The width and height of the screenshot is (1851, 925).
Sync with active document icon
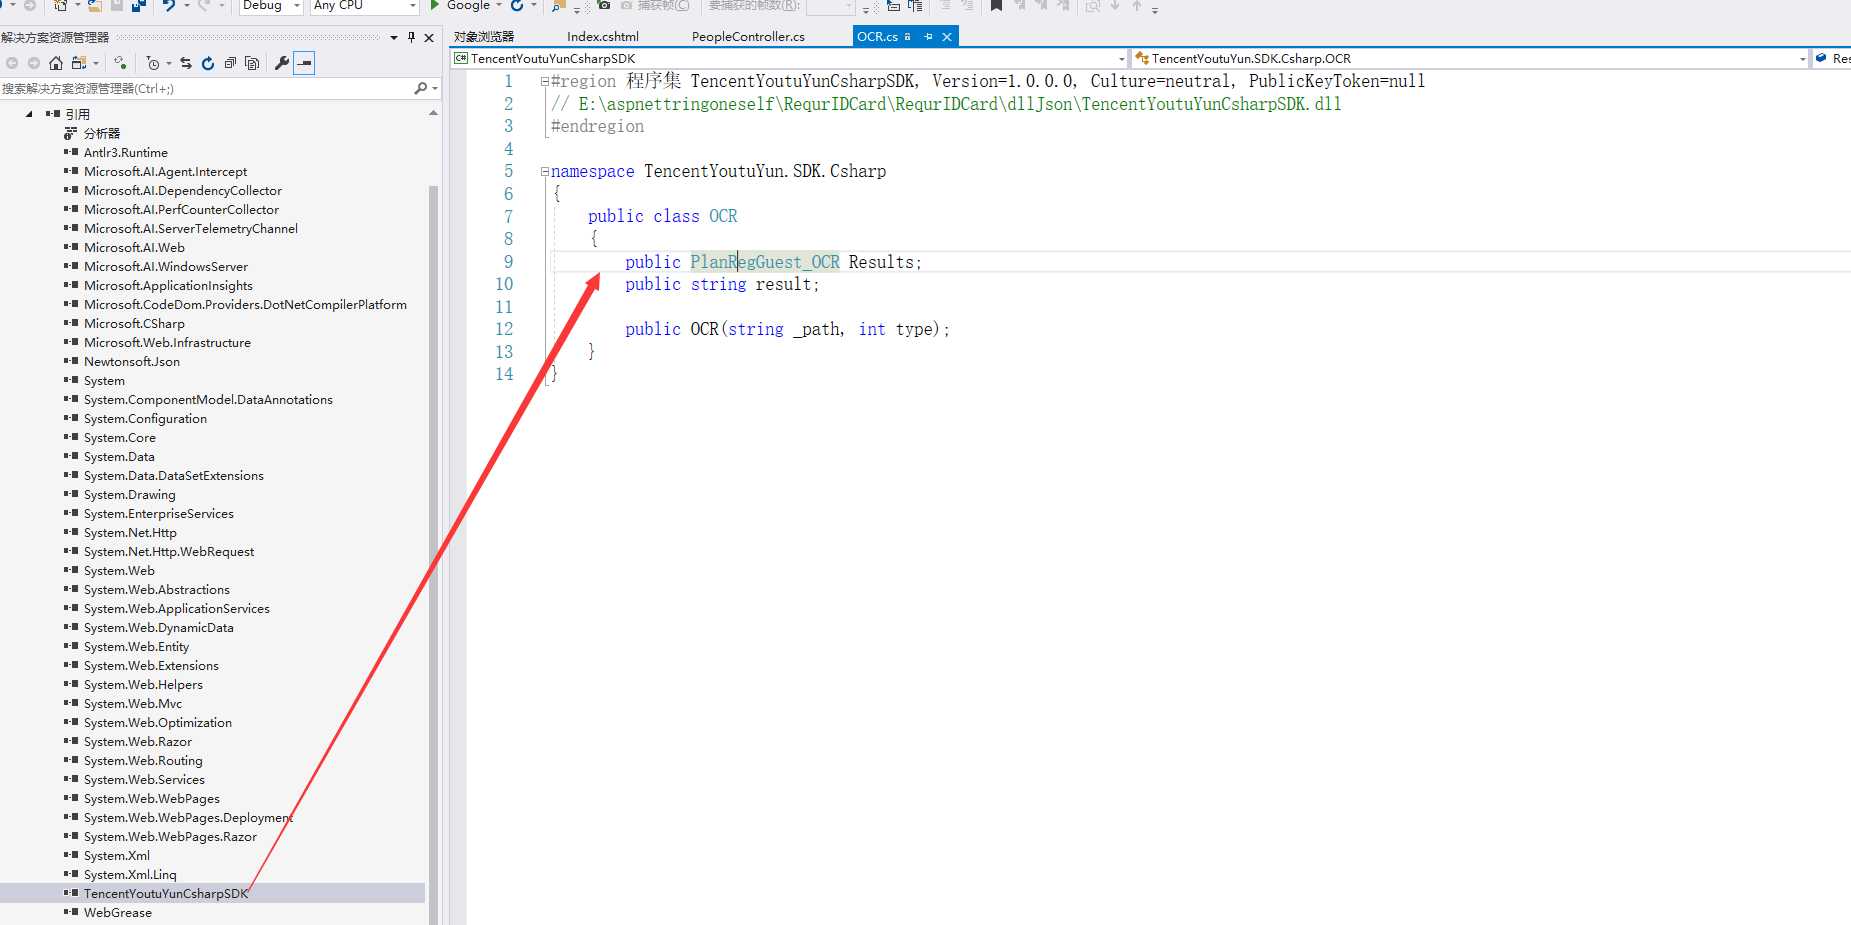click(120, 63)
